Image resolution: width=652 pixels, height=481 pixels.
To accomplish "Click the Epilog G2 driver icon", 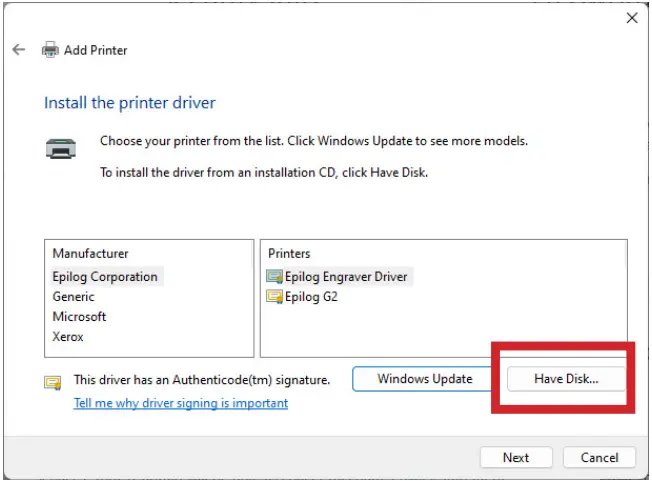I will tap(274, 296).
